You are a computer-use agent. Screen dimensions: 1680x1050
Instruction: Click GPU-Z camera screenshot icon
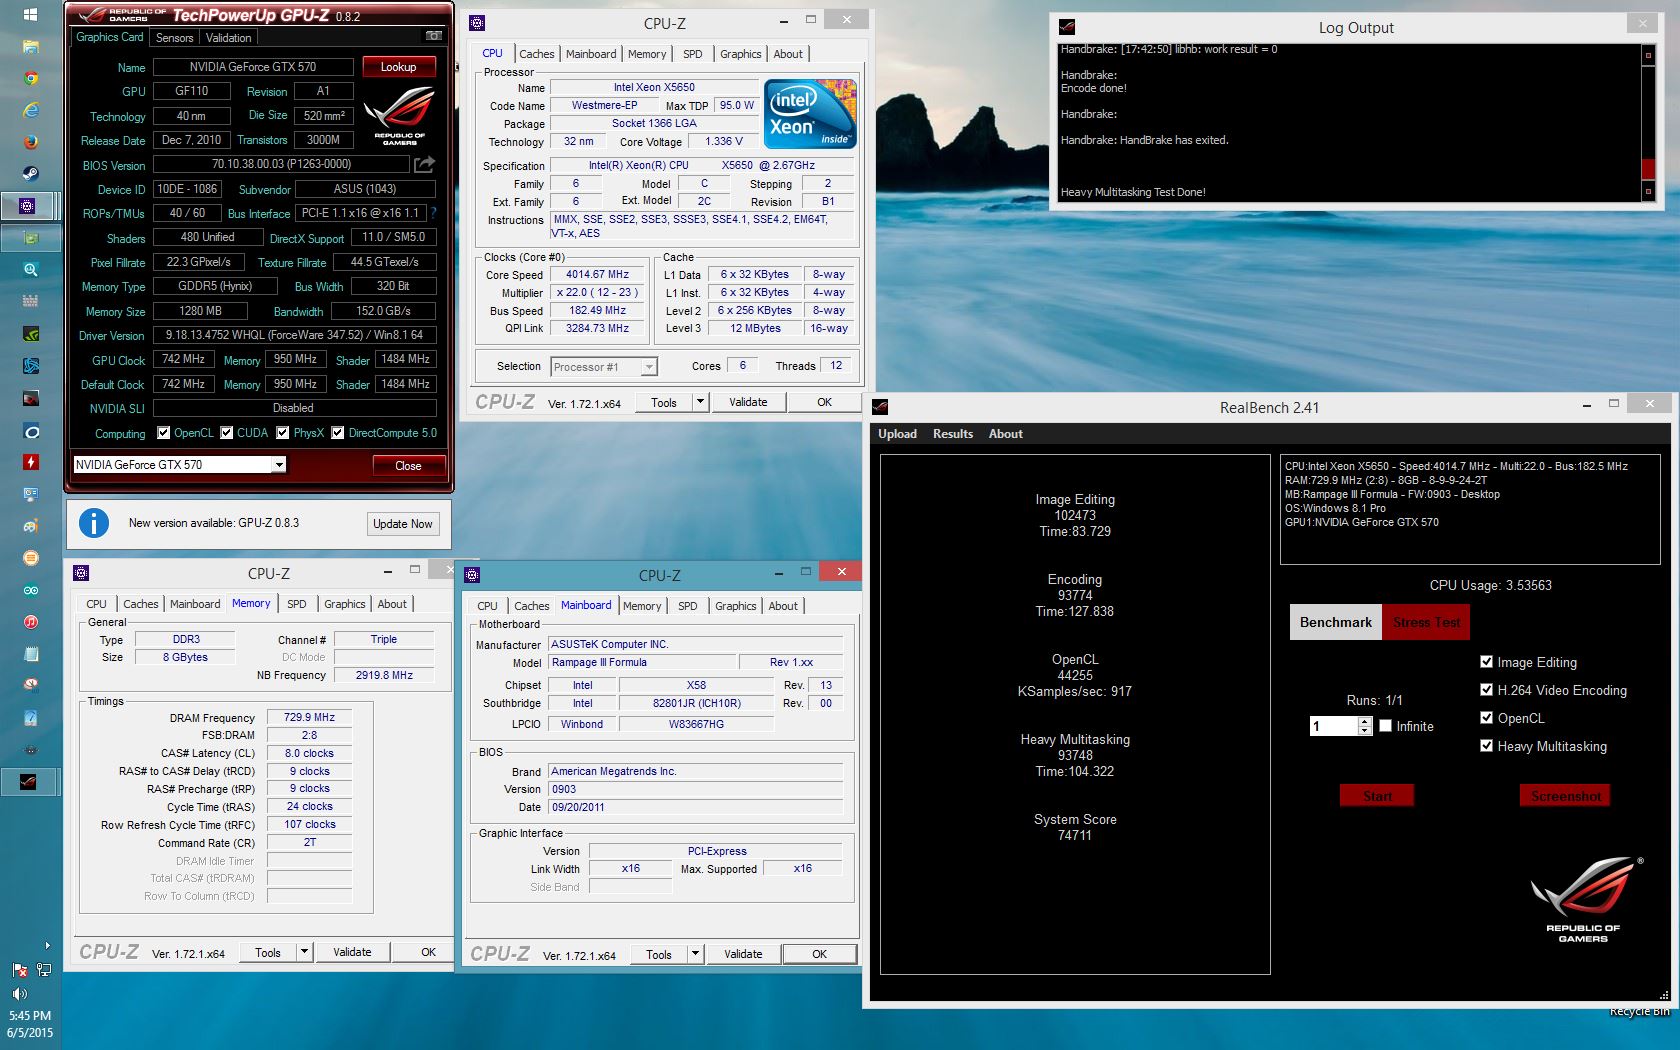(433, 36)
